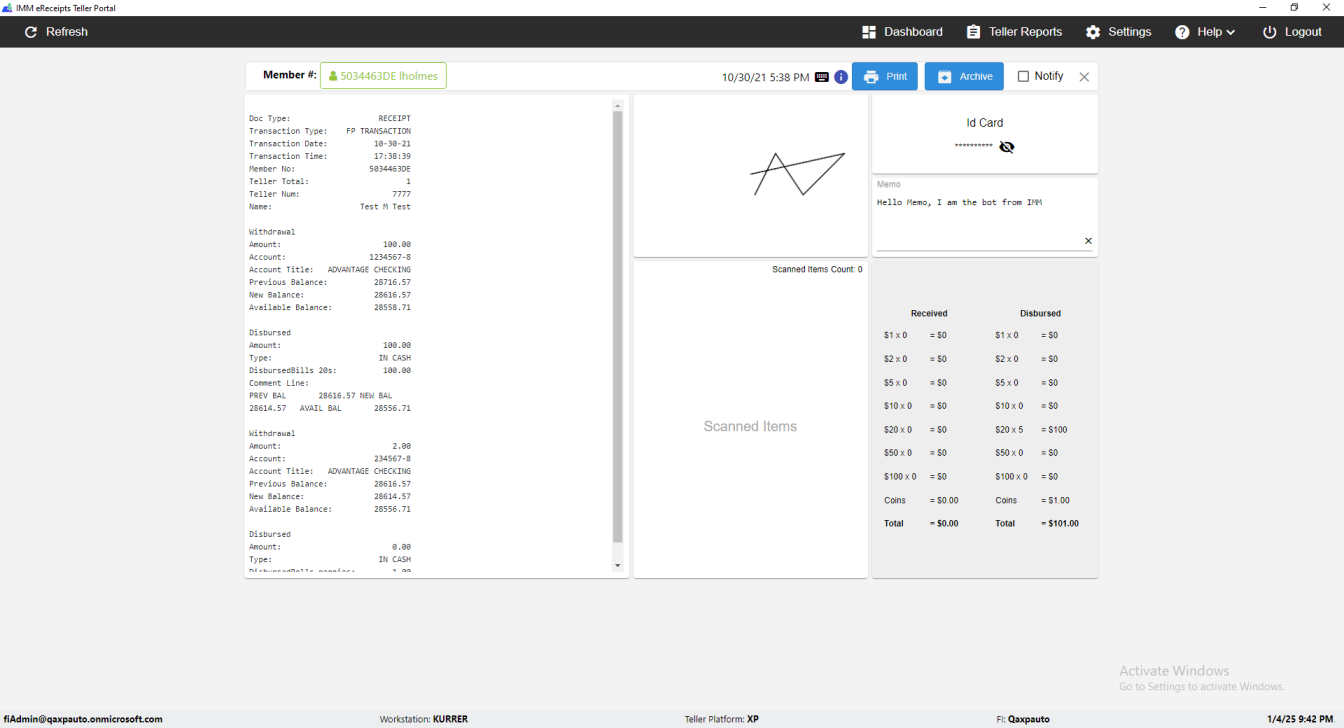Click 'Scanned Items Count: 0' text

[817, 269]
